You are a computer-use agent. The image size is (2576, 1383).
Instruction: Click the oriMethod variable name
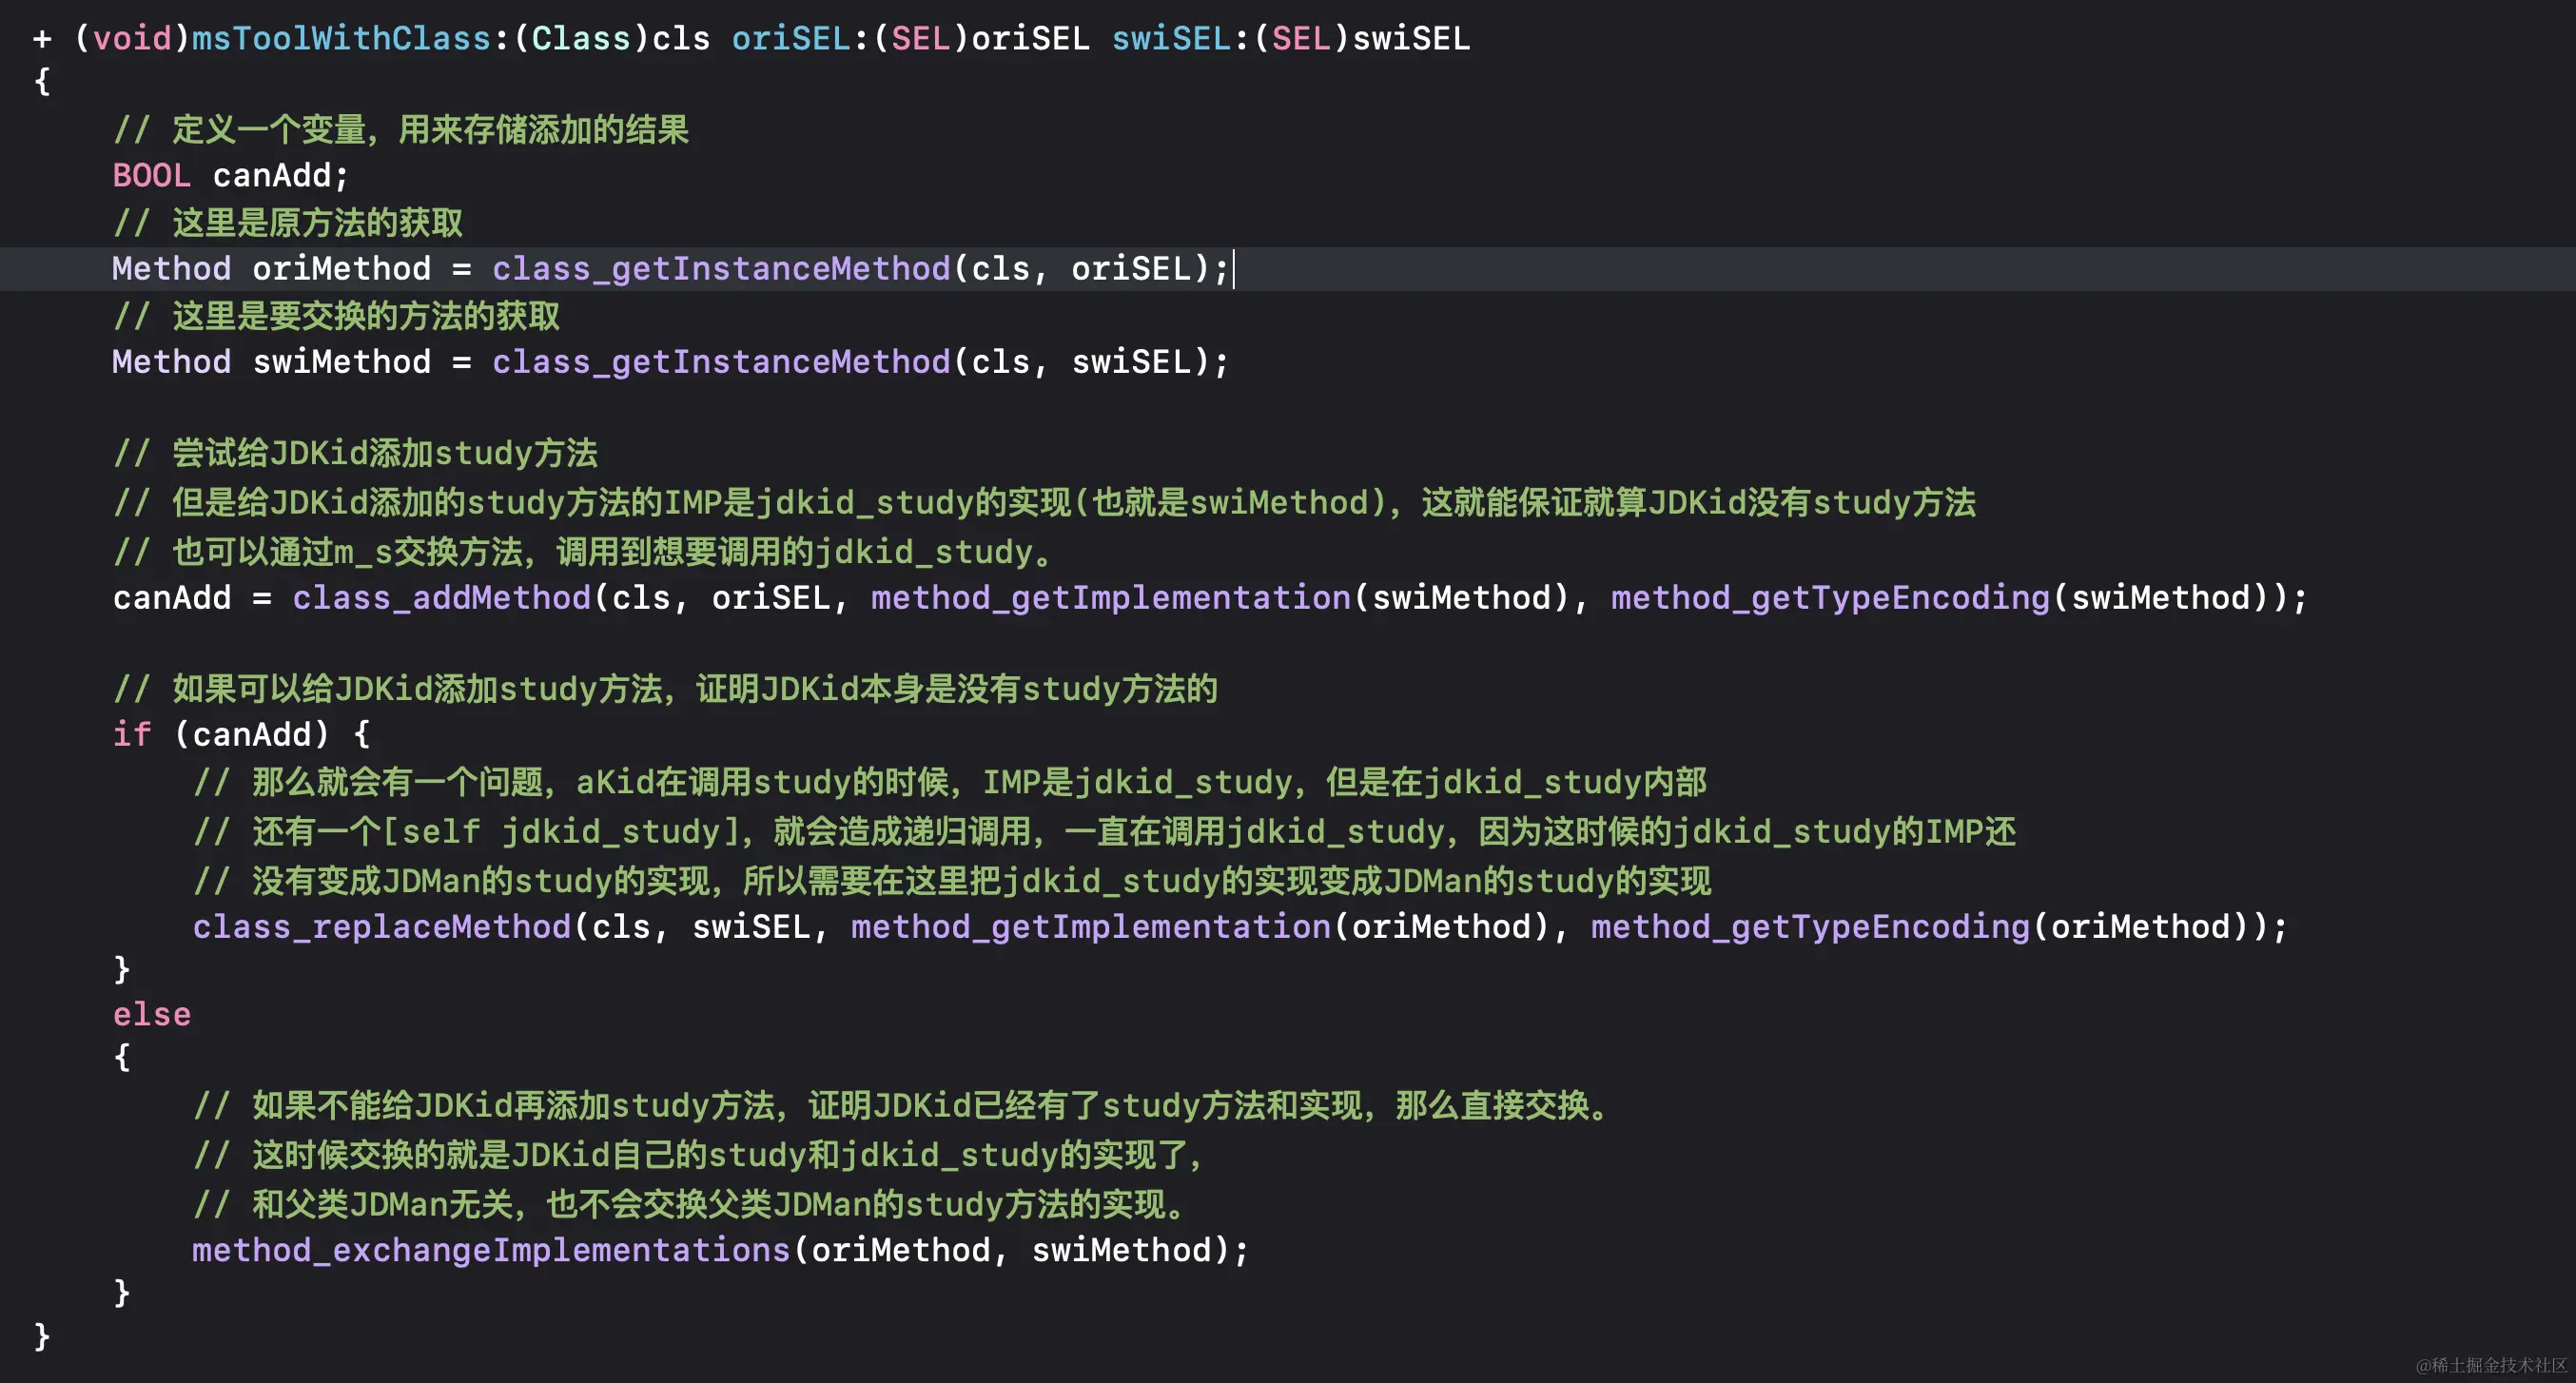[x=343, y=267]
